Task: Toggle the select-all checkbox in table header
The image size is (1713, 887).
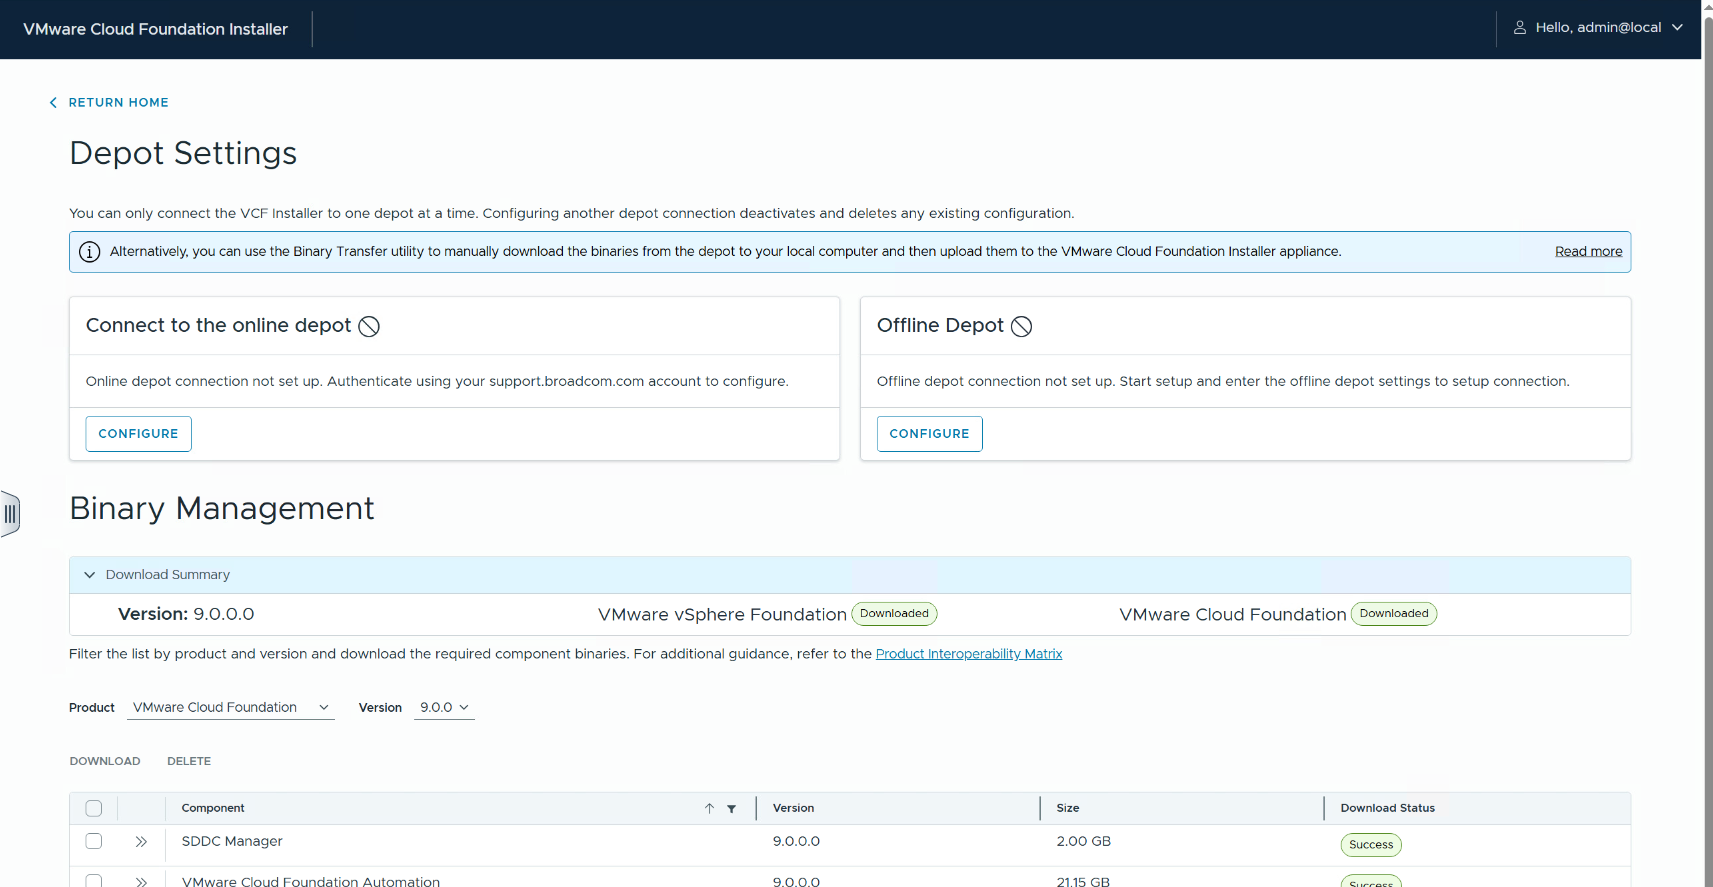Action: point(94,809)
